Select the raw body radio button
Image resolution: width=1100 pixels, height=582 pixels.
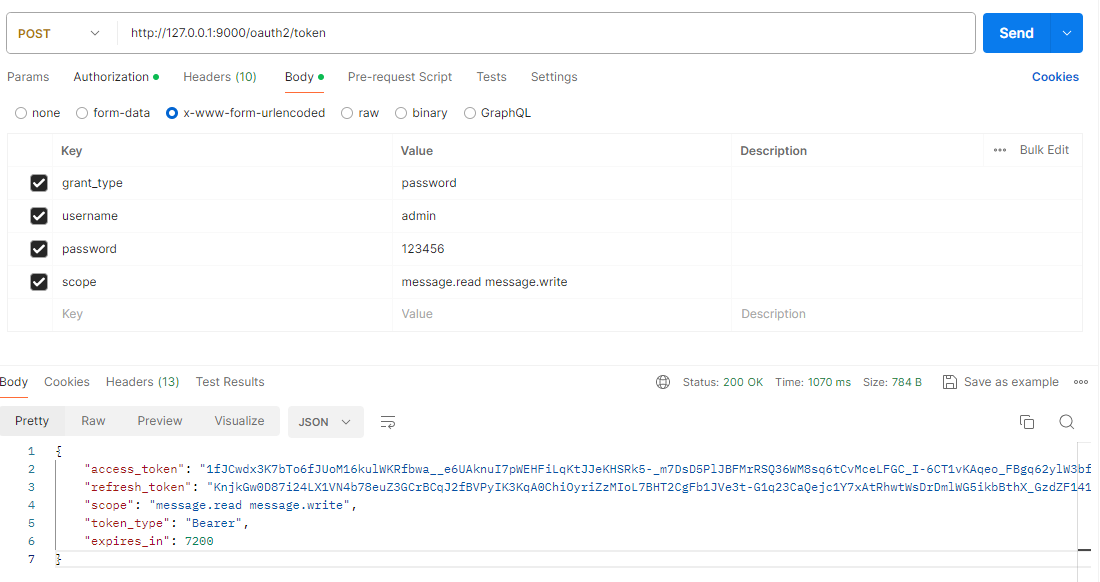(348, 113)
